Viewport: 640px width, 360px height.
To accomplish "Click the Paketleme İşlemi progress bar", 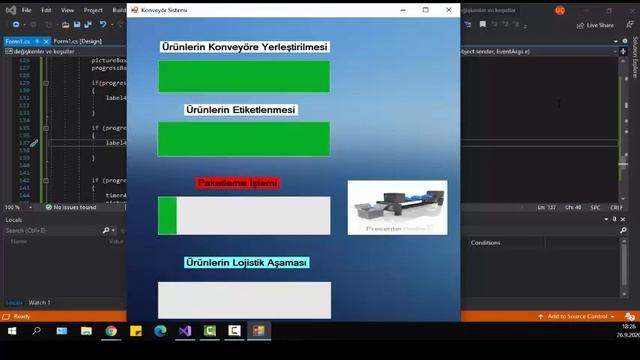I will click(244, 216).
